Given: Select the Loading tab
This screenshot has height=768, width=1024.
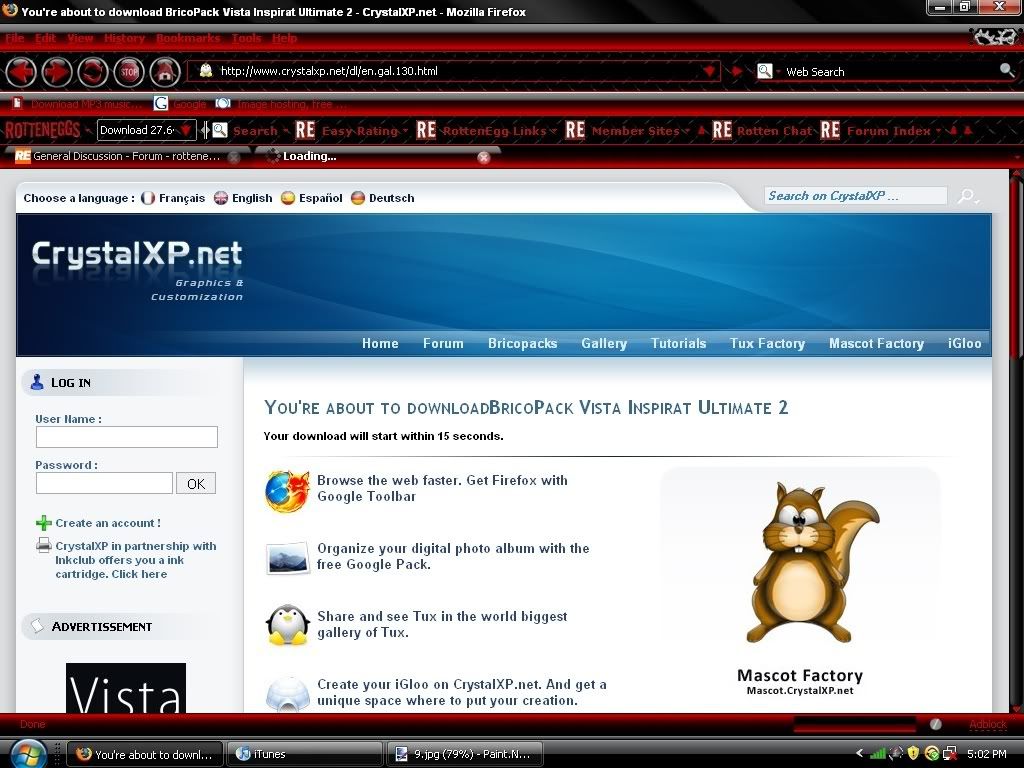Looking at the screenshot, I should (x=377, y=156).
